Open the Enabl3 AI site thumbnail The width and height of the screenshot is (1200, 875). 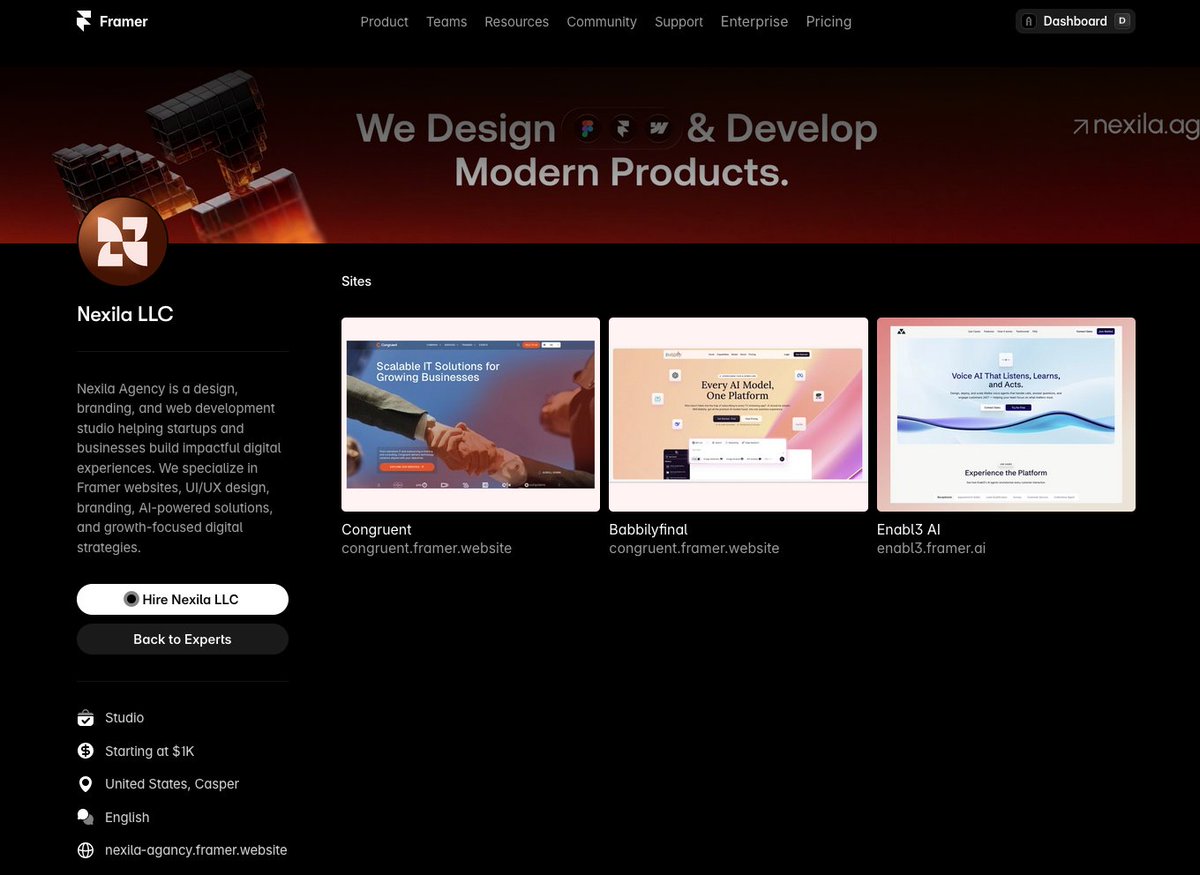[1006, 414]
